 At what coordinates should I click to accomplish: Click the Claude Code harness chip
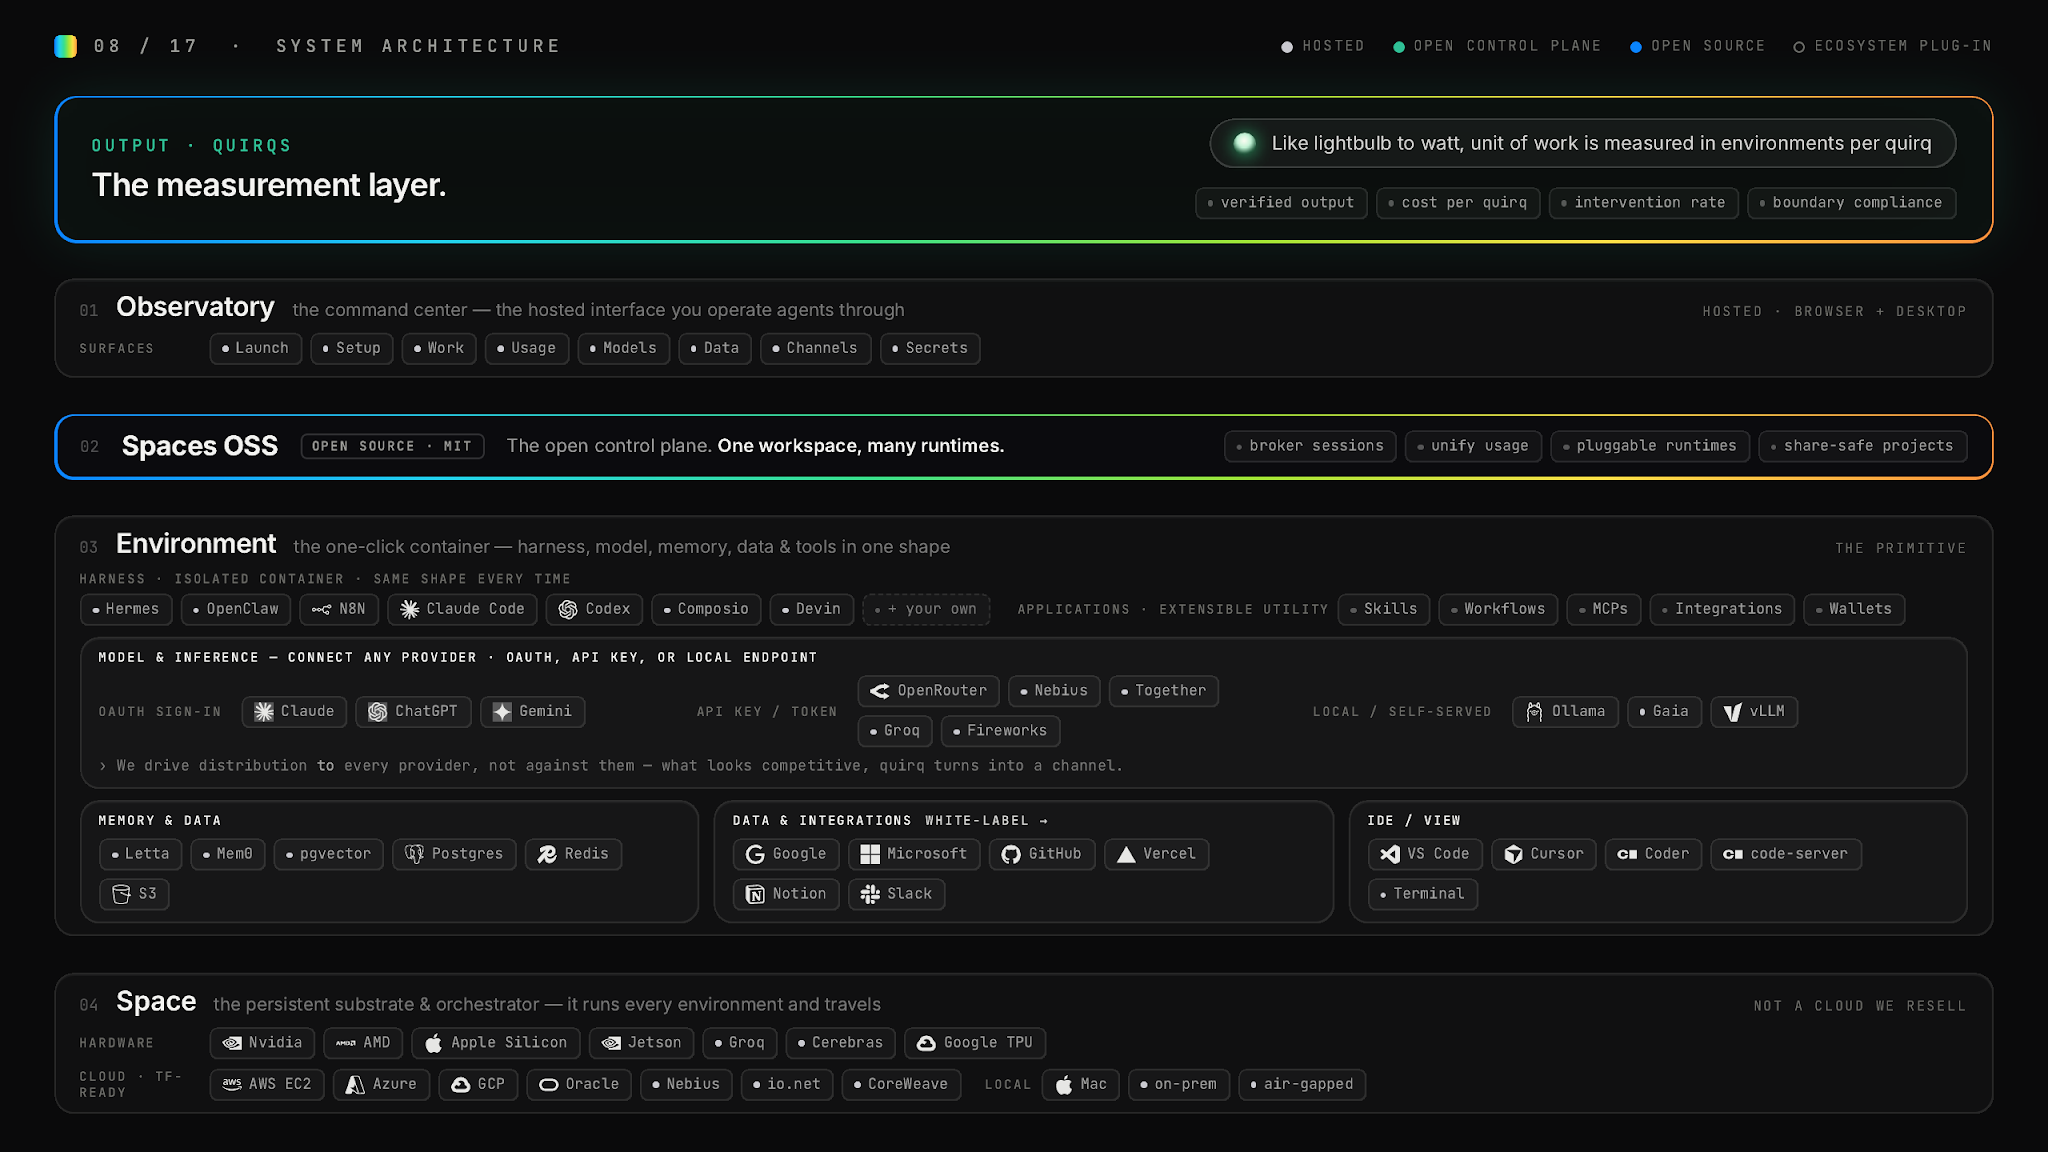point(462,609)
